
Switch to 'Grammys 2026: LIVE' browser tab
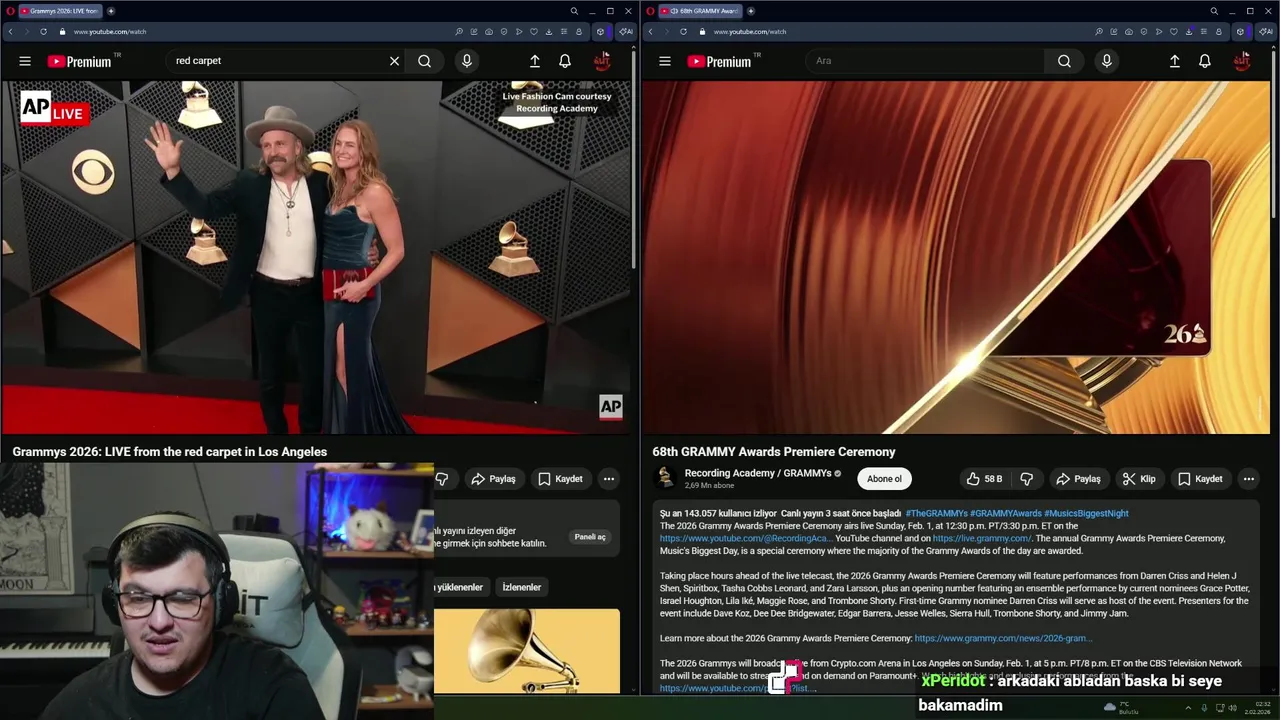pos(60,11)
